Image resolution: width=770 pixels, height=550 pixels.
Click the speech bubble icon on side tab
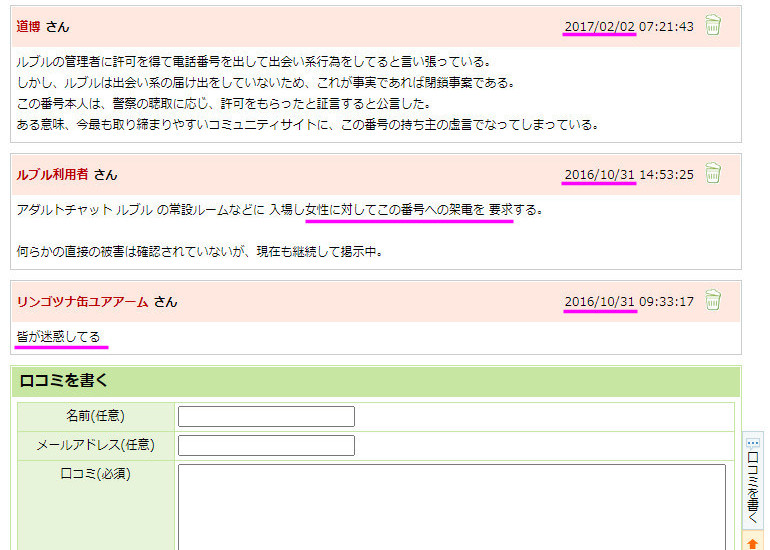pos(752,443)
